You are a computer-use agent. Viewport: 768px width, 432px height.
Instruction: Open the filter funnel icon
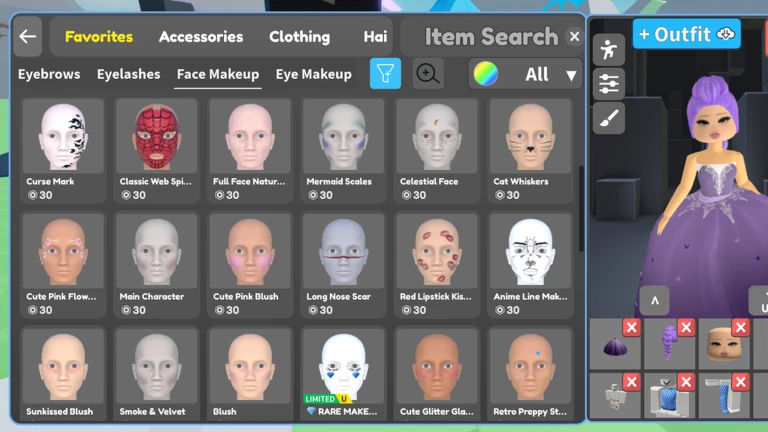coord(385,74)
